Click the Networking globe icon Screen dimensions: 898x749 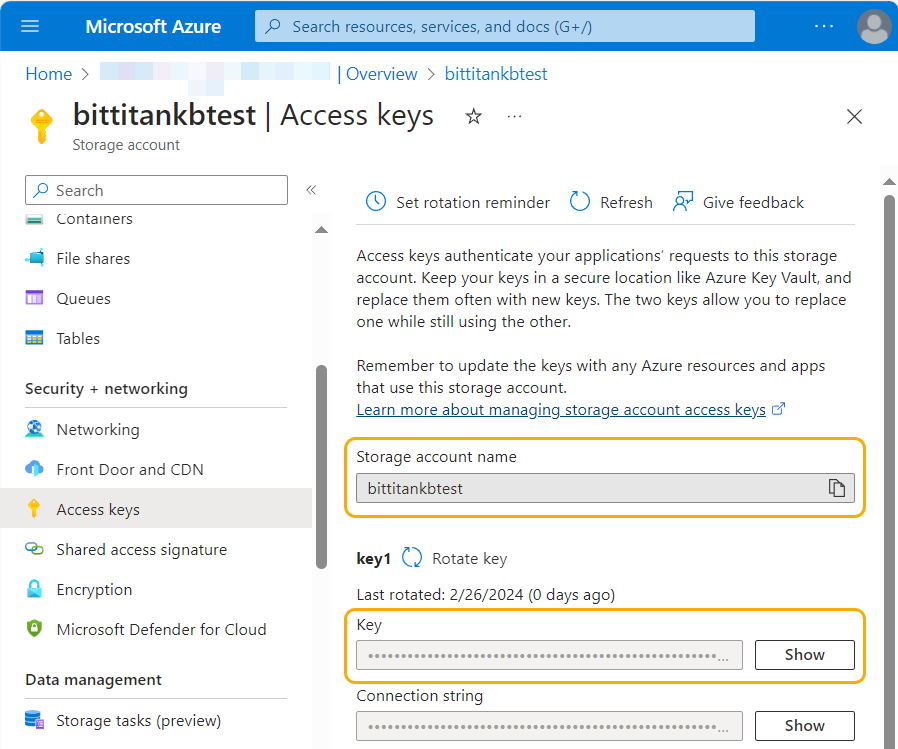click(34, 428)
